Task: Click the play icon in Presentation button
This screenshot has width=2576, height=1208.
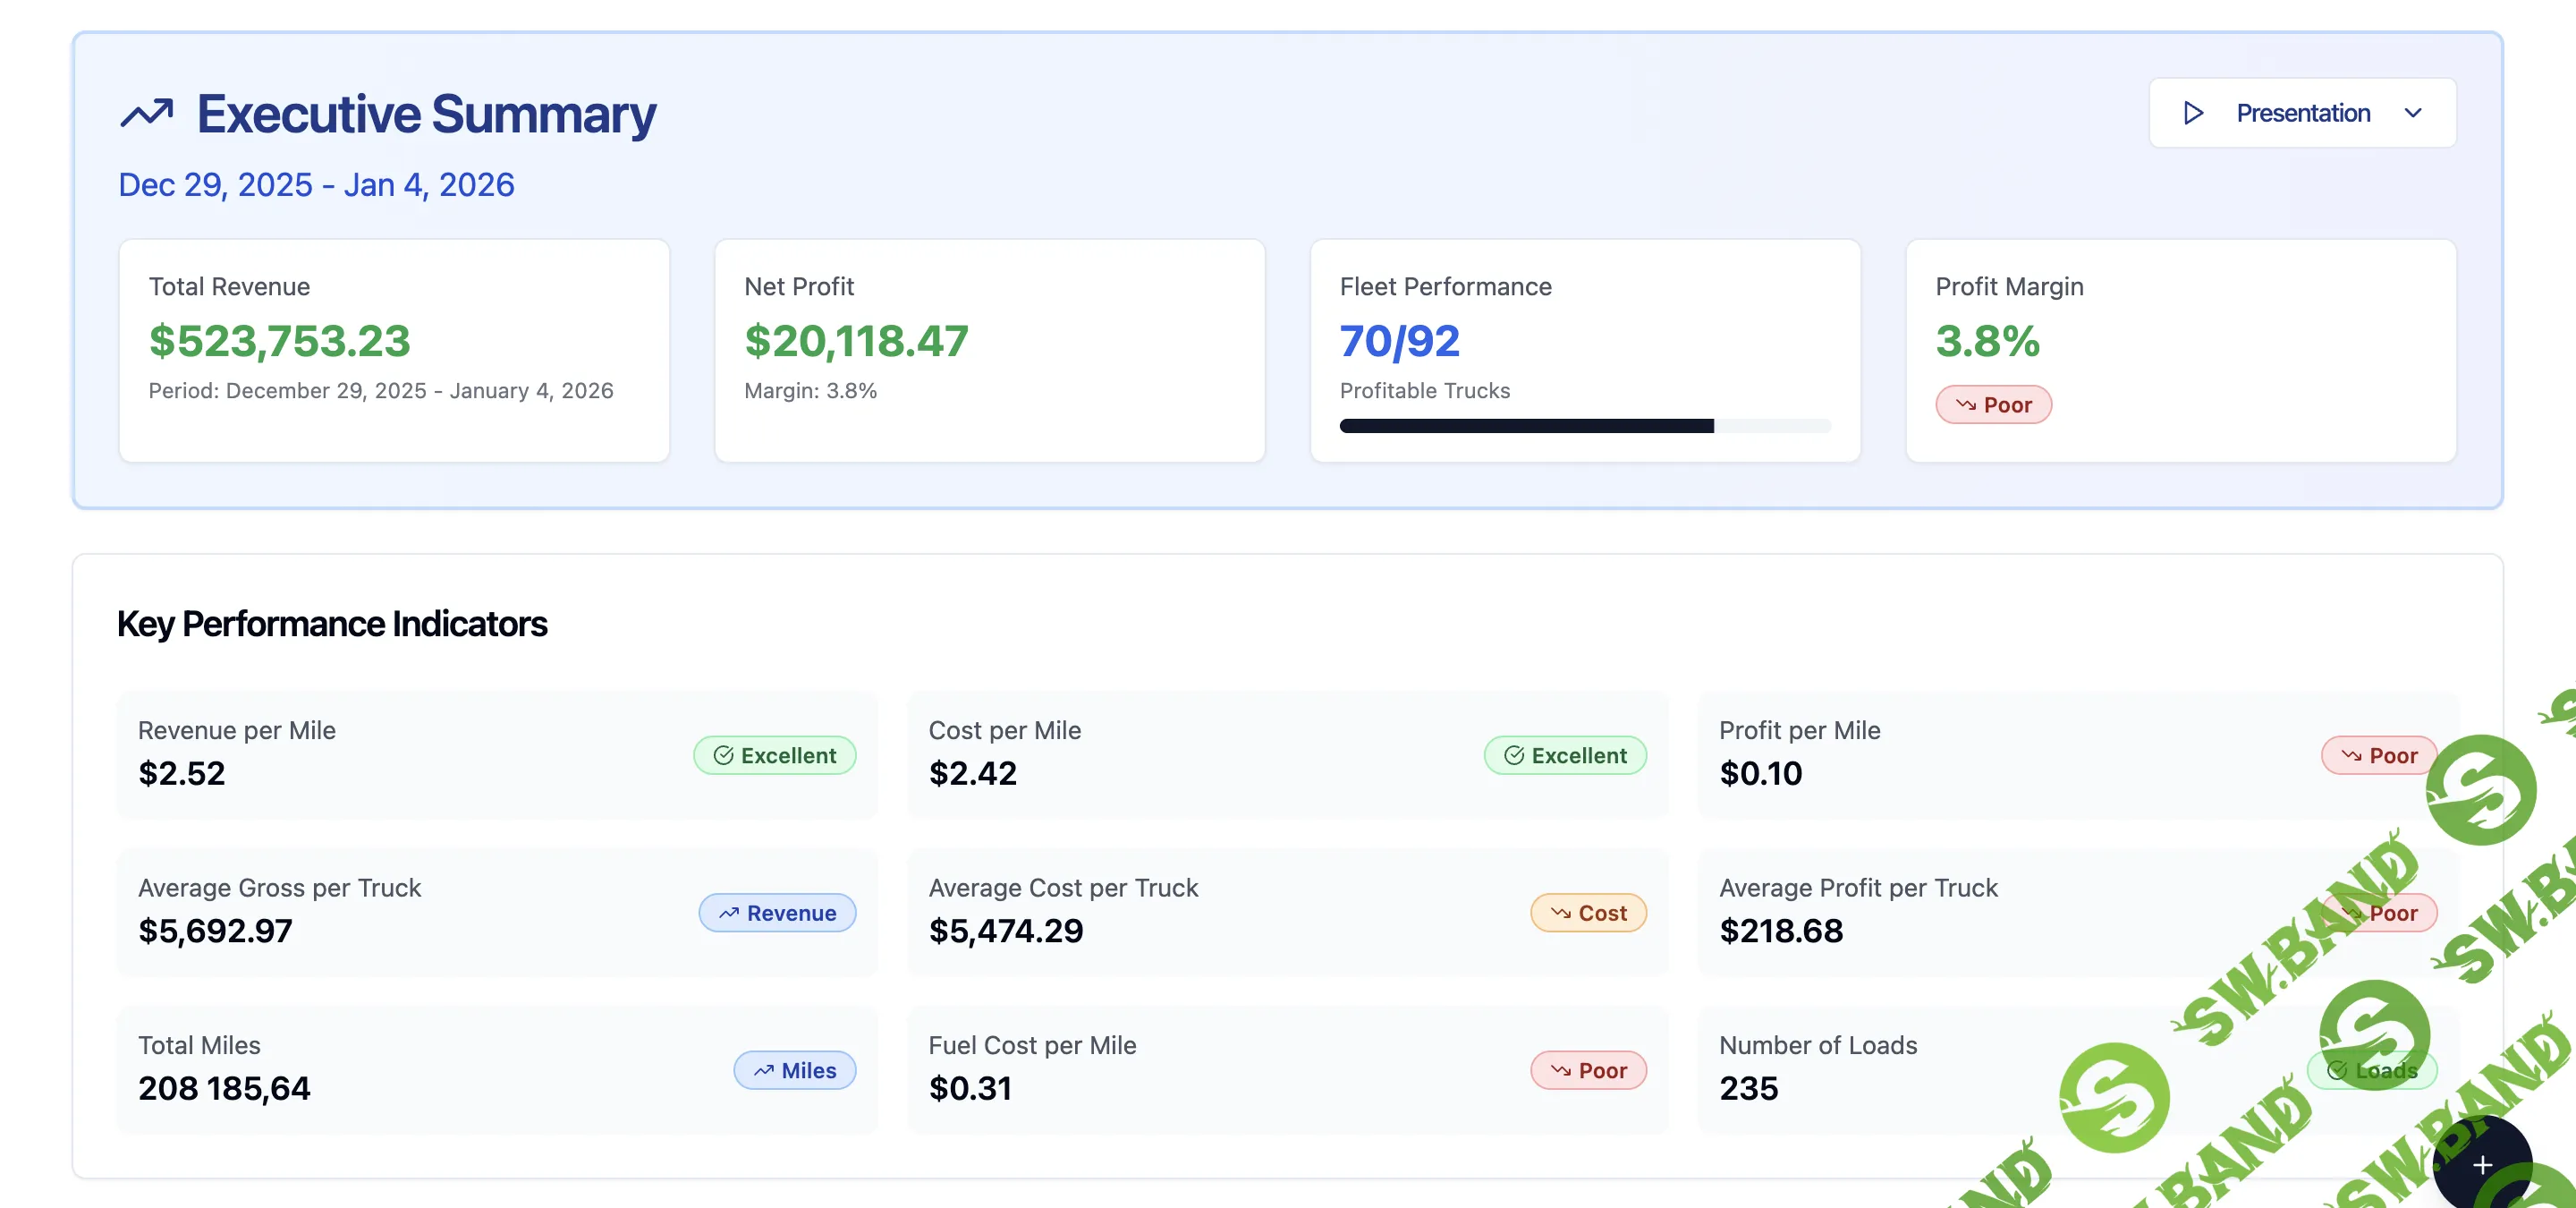Action: point(2193,113)
